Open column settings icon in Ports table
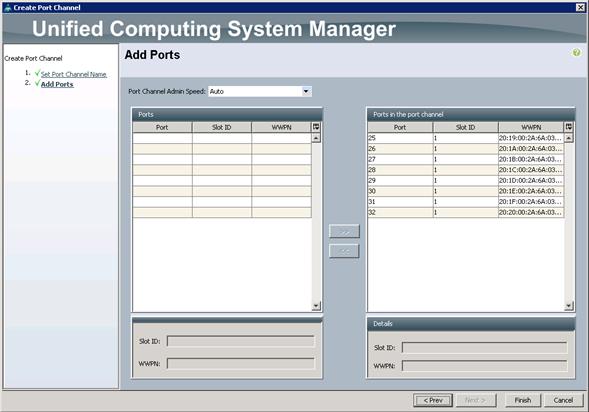Screen dimensions: 589x412 tap(316, 127)
